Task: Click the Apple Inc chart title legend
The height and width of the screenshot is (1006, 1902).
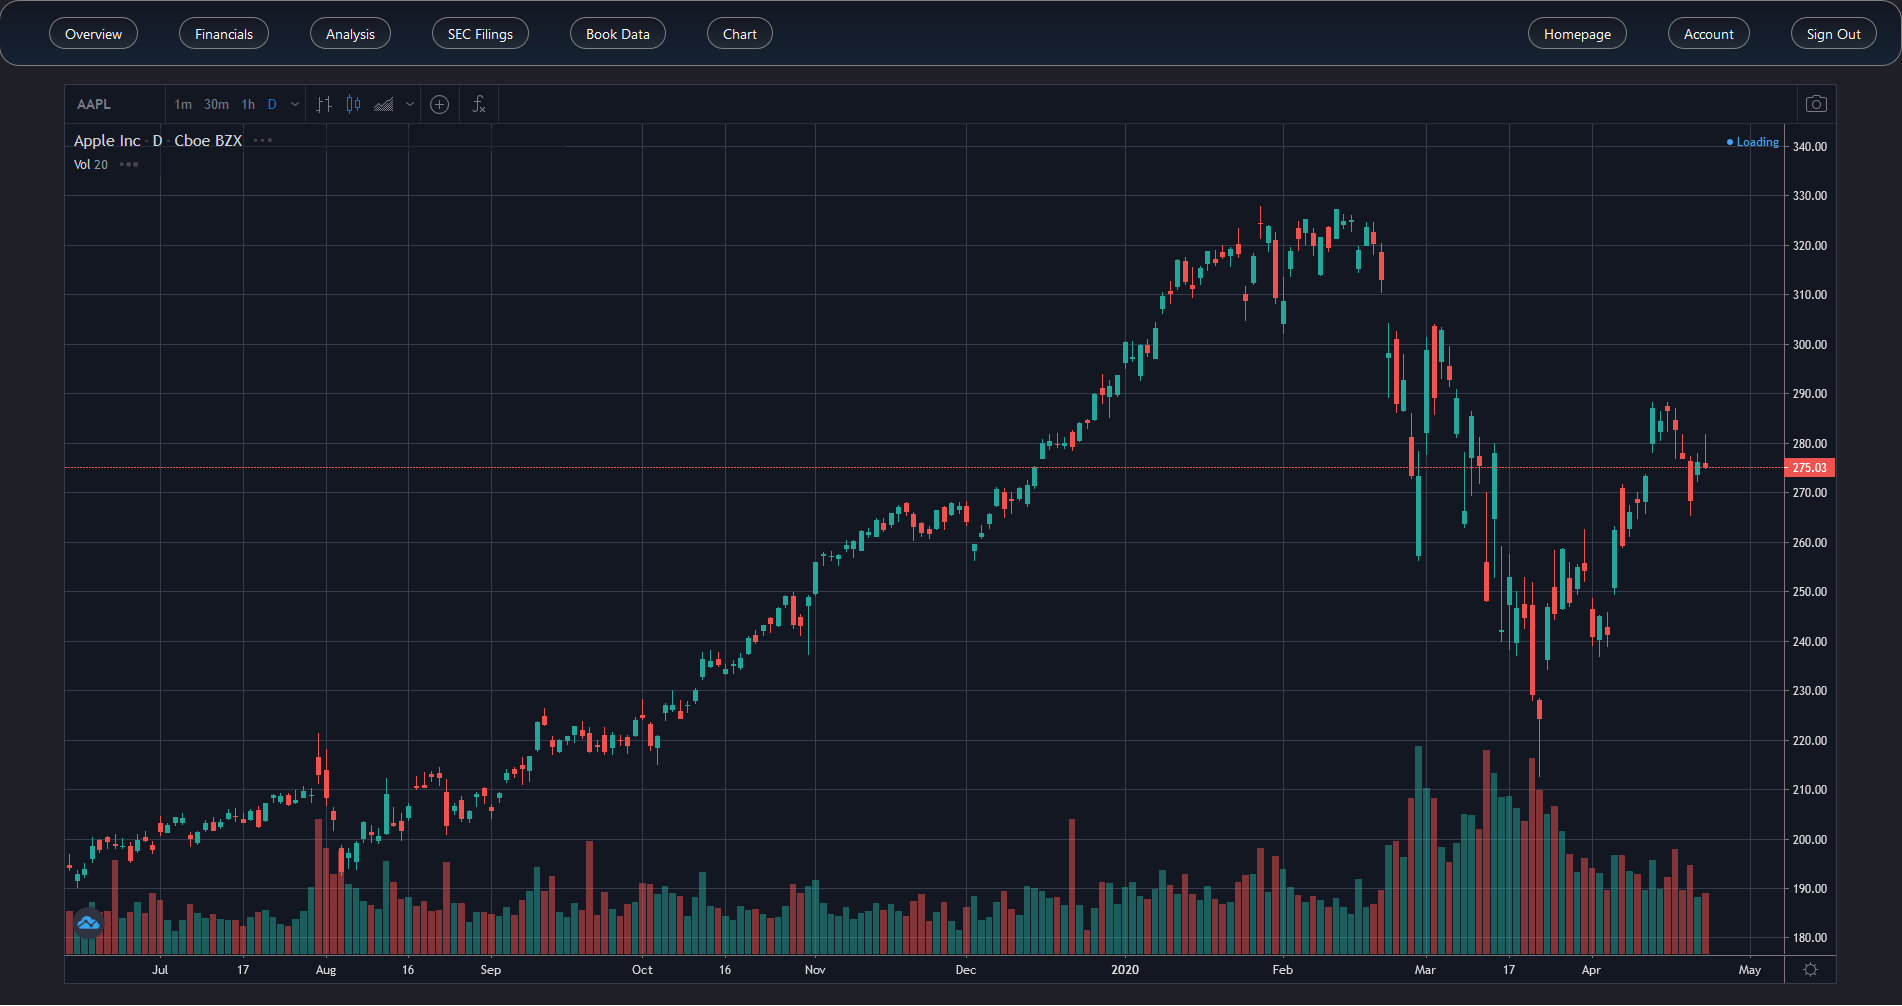Action: [158, 141]
